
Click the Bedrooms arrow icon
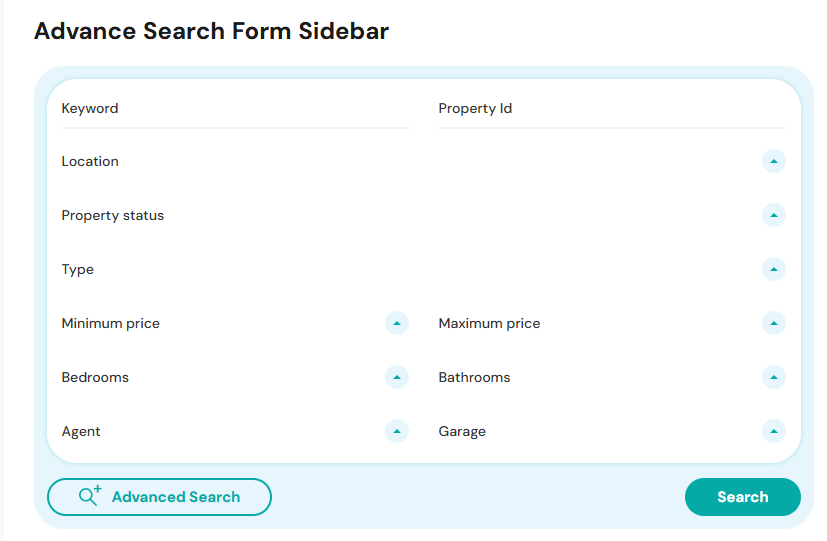click(x=397, y=378)
